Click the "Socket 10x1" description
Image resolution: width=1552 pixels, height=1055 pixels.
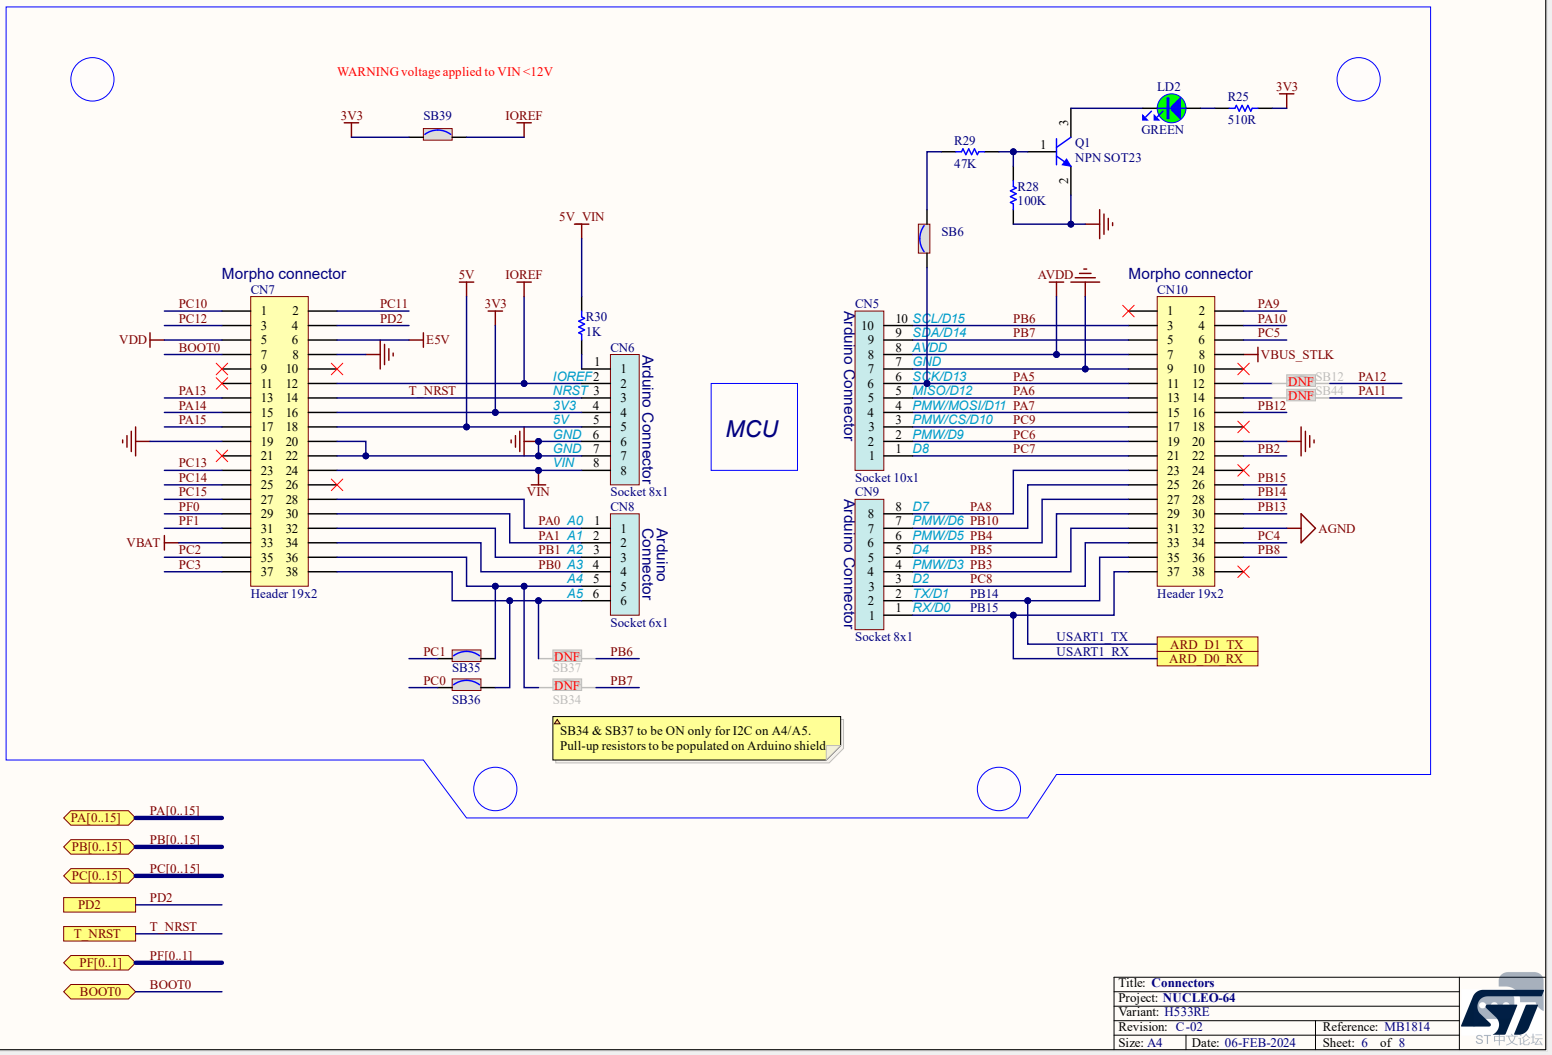(886, 478)
